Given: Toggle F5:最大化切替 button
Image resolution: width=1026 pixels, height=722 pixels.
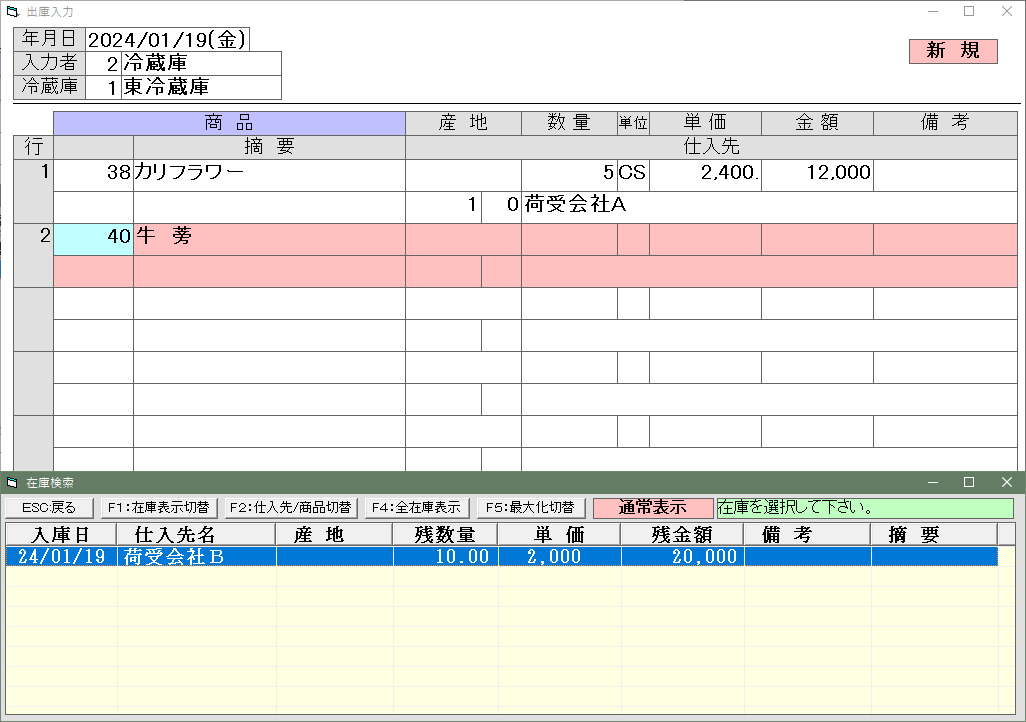Looking at the screenshot, I should (x=530, y=508).
